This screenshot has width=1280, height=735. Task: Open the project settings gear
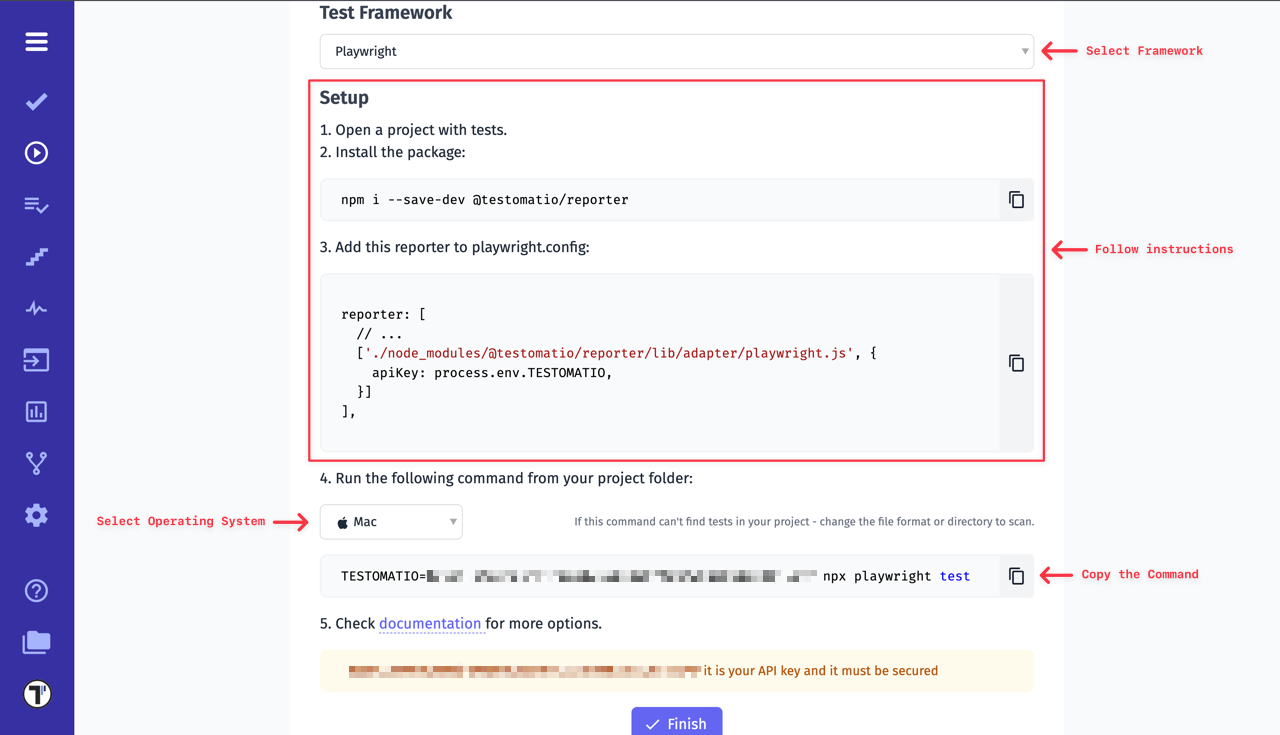point(36,514)
